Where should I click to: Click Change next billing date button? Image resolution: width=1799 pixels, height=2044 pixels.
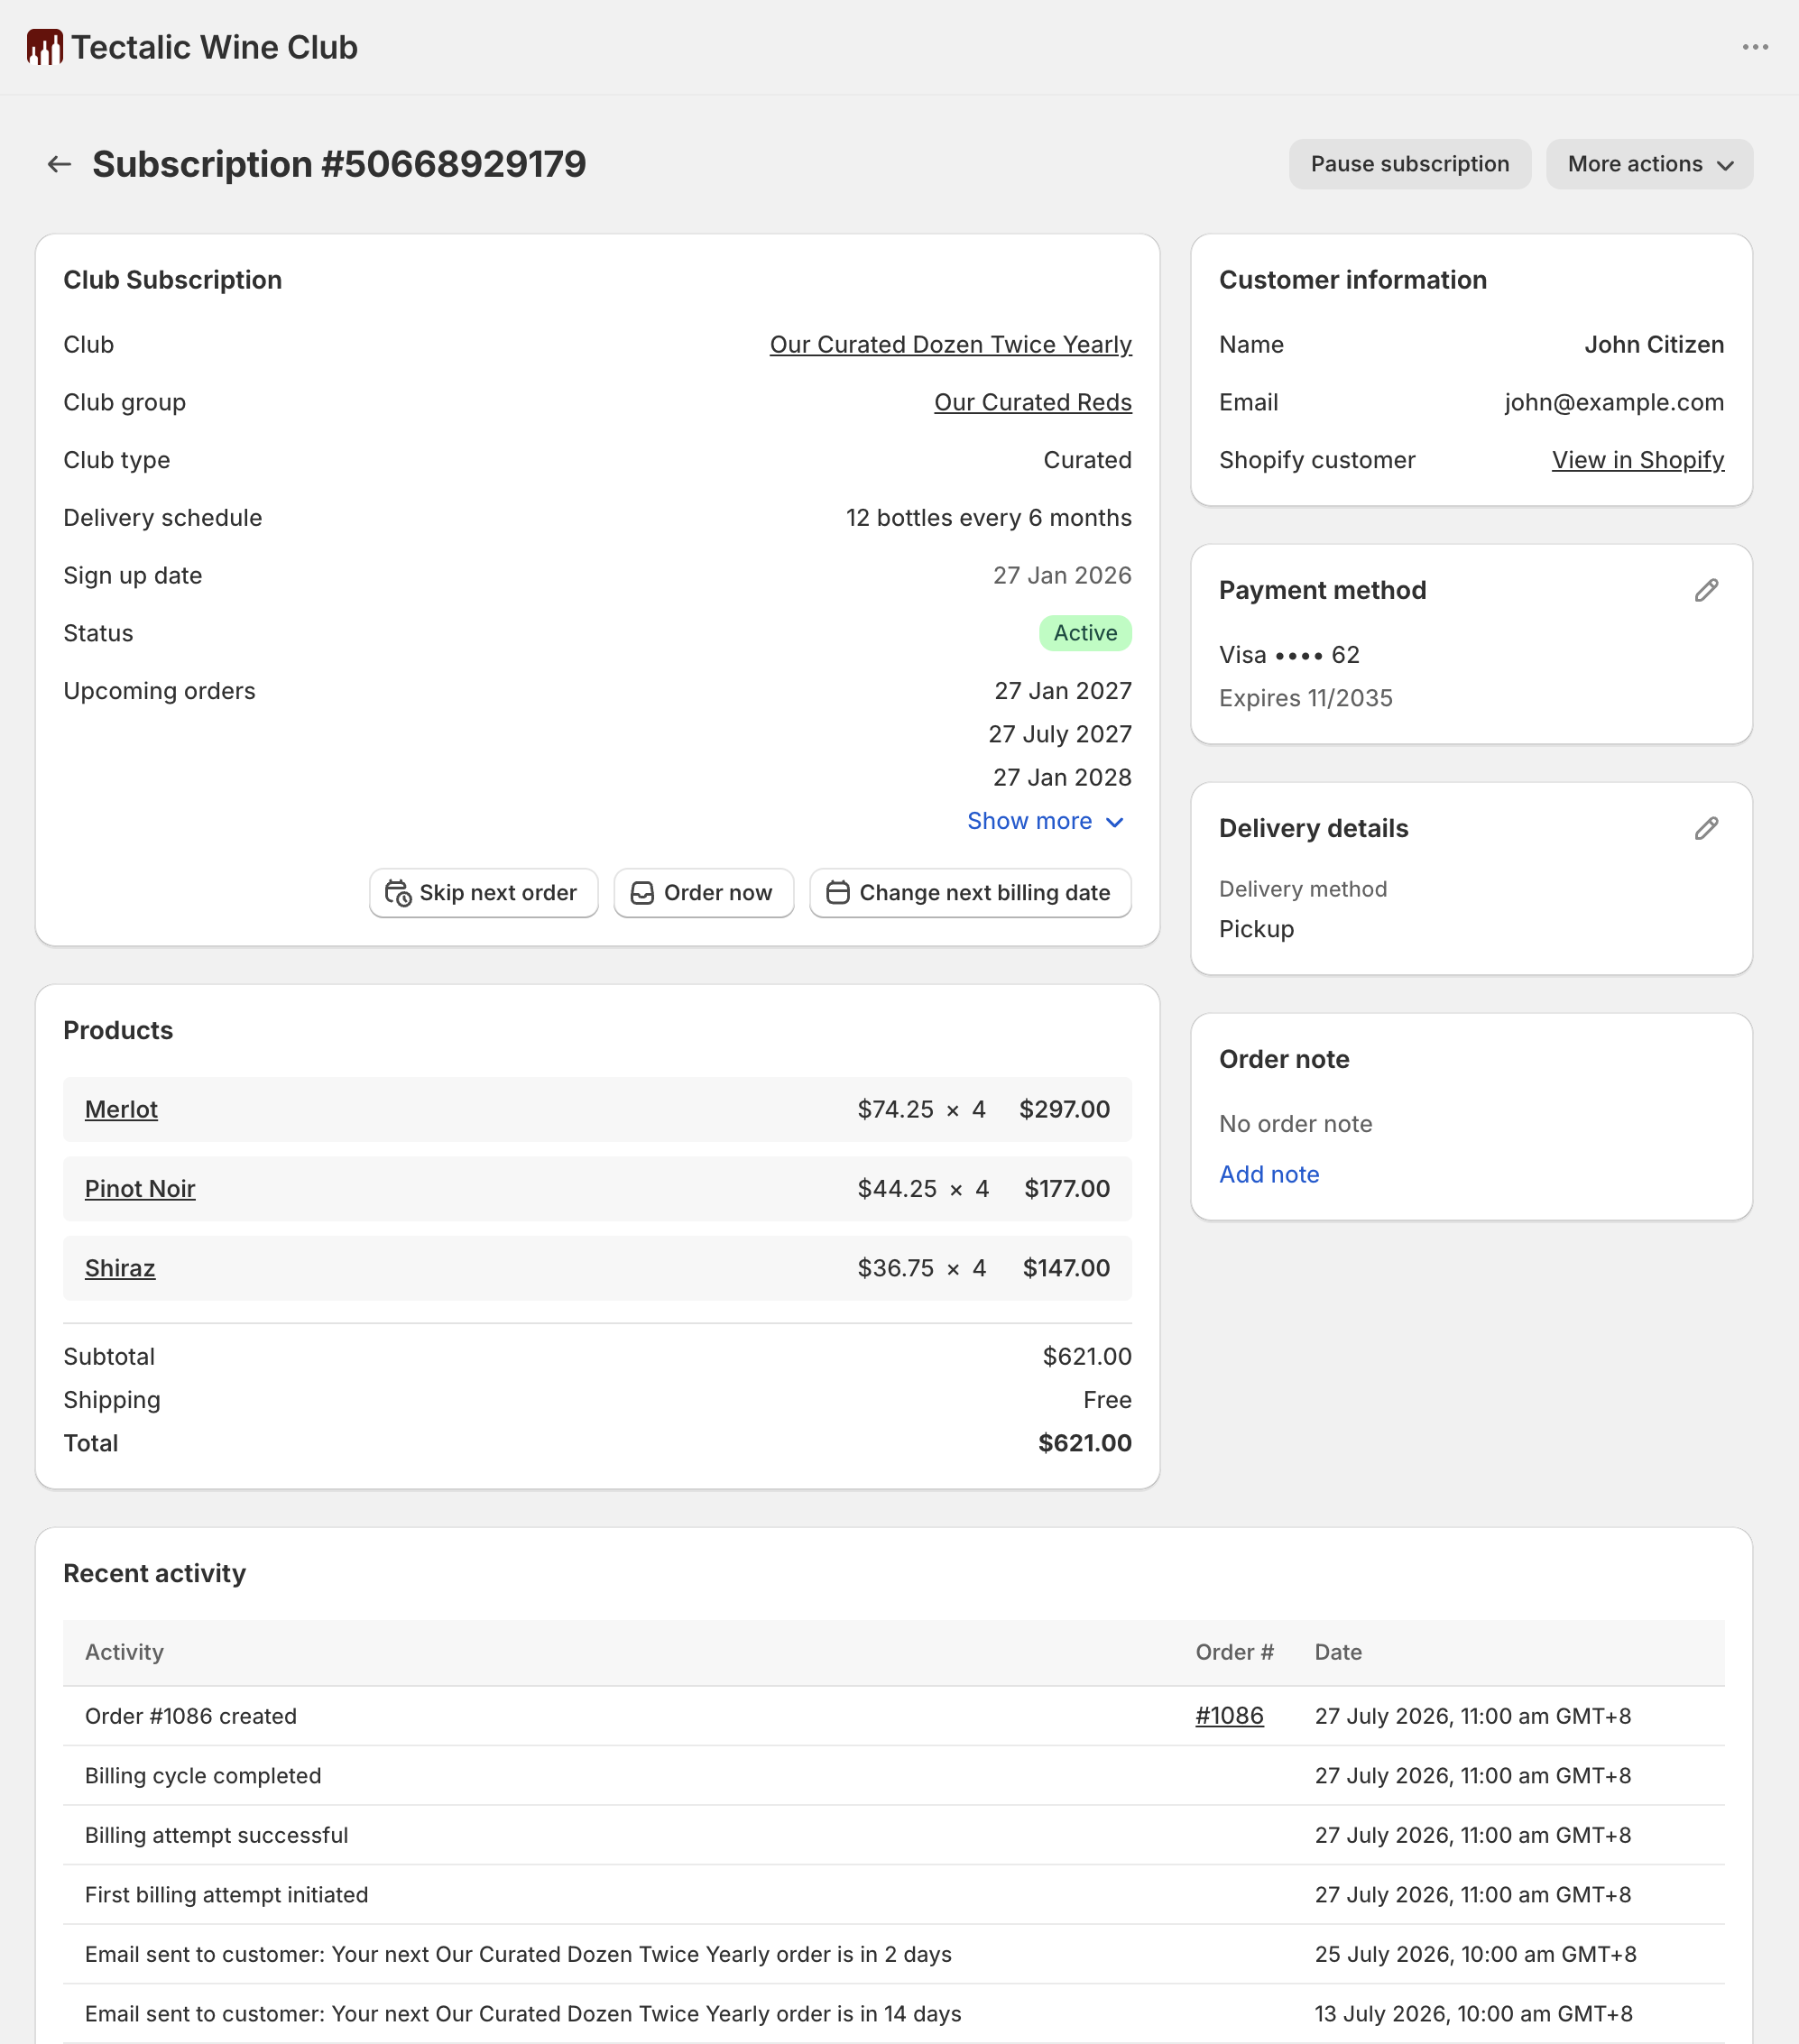tap(970, 892)
